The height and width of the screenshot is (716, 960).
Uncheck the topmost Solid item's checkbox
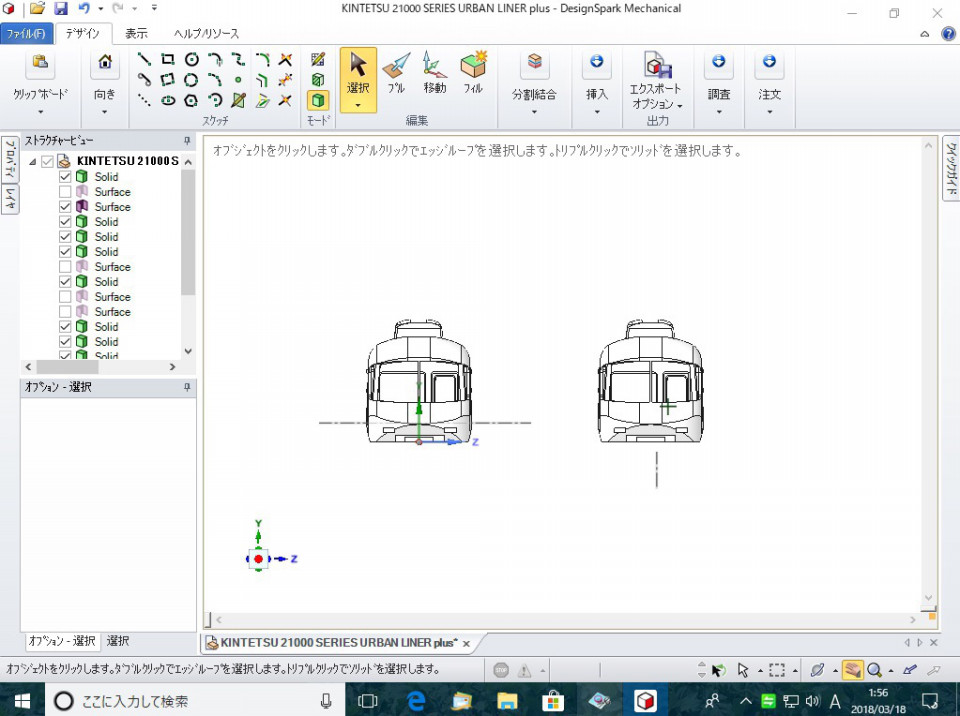tap(65, 176)
